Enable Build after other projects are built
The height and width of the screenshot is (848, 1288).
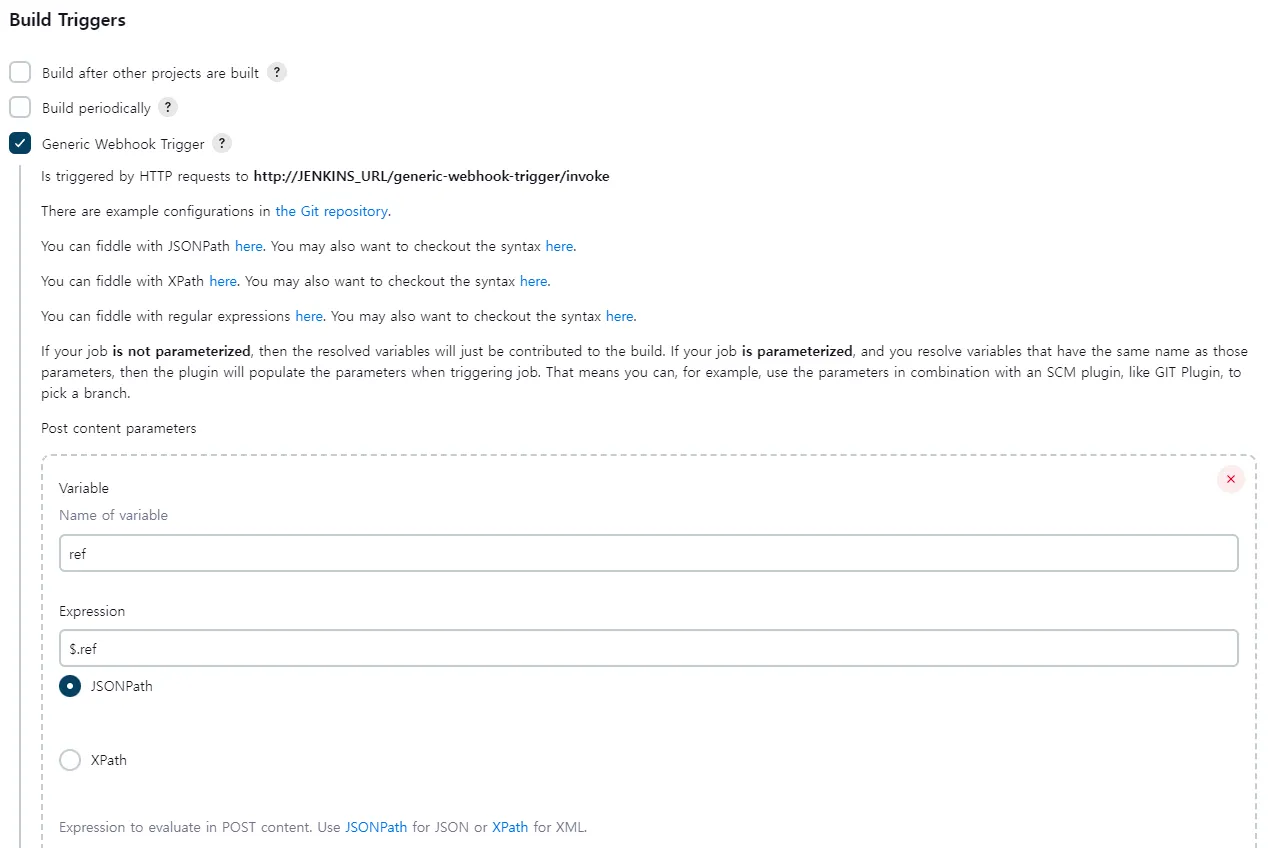click(19, 72)
